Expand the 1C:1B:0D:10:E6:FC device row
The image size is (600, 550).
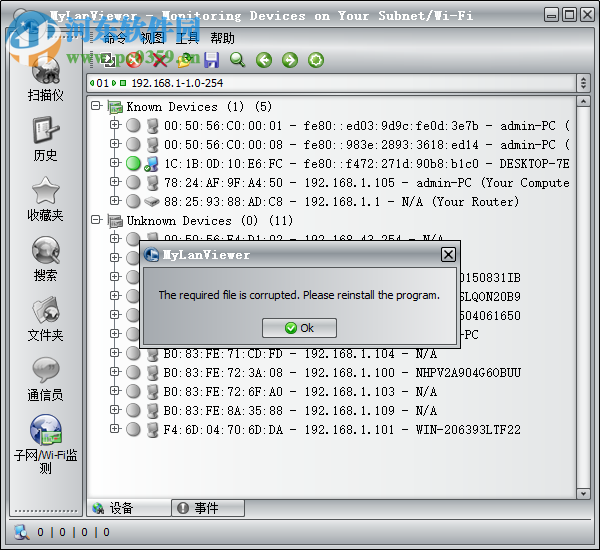pos(114,163)
